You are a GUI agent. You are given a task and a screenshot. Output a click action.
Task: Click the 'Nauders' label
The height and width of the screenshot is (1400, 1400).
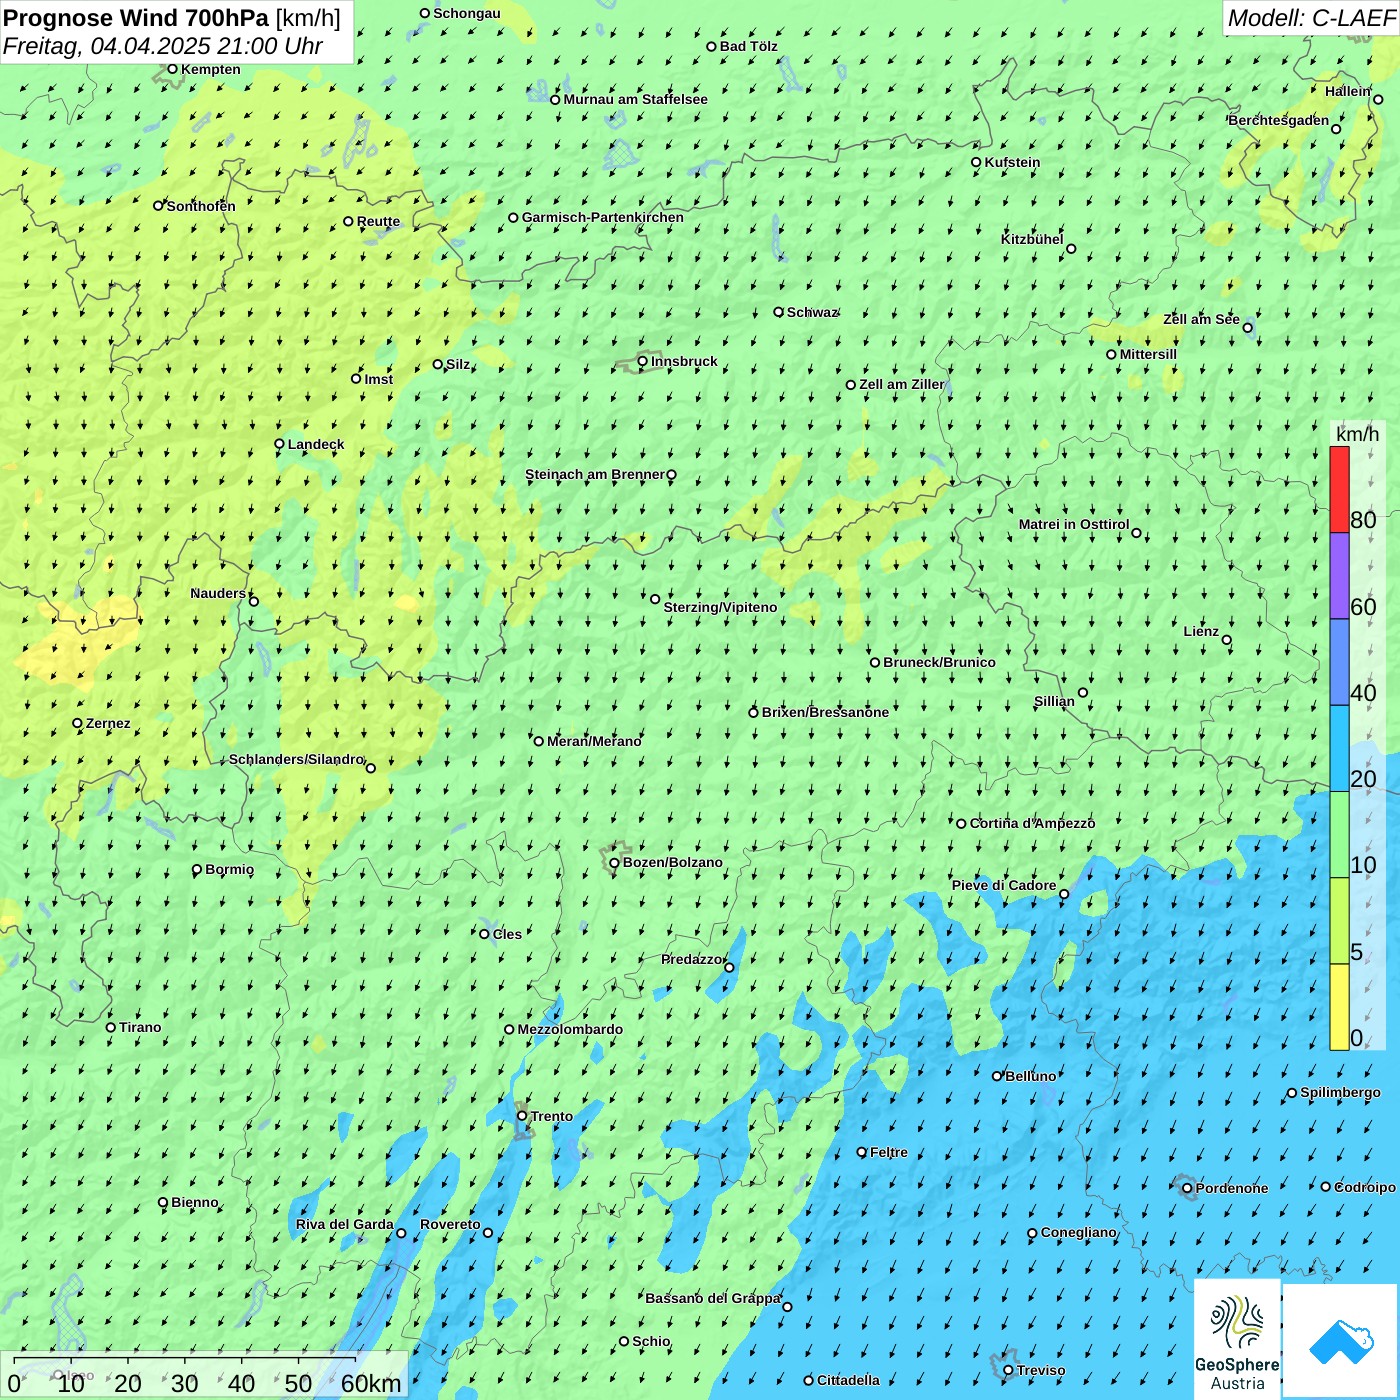click(218, 593)
